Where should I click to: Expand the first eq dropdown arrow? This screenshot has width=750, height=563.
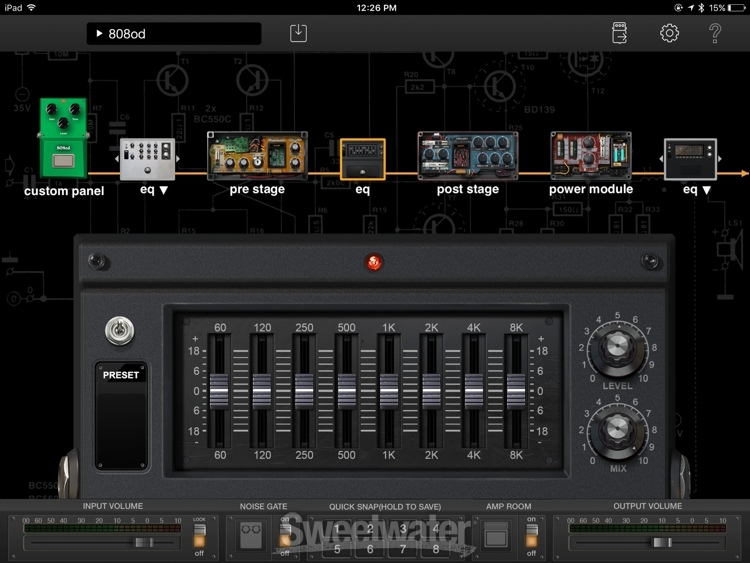coord(164,190)
